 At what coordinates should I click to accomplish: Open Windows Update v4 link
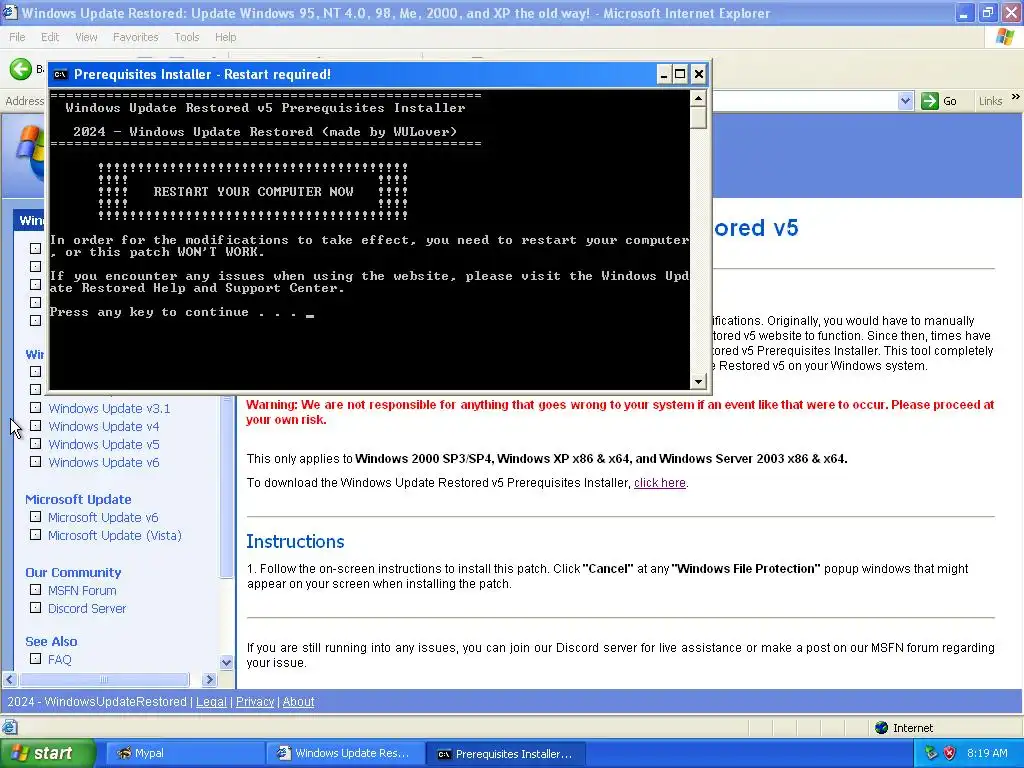(103, 426)
